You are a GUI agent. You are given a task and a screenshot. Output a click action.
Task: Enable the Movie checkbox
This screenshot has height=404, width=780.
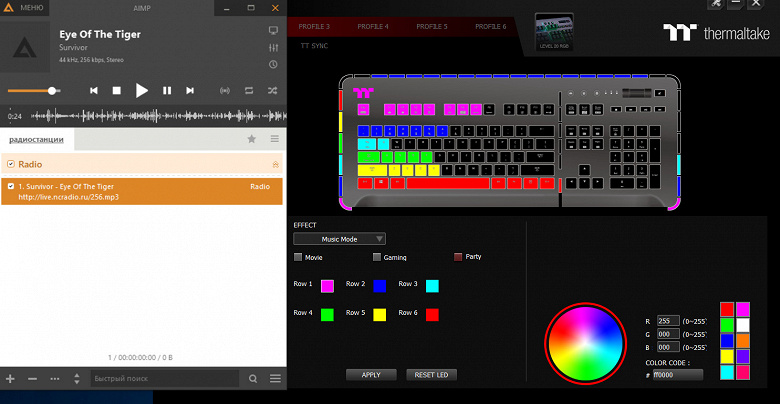298,257
